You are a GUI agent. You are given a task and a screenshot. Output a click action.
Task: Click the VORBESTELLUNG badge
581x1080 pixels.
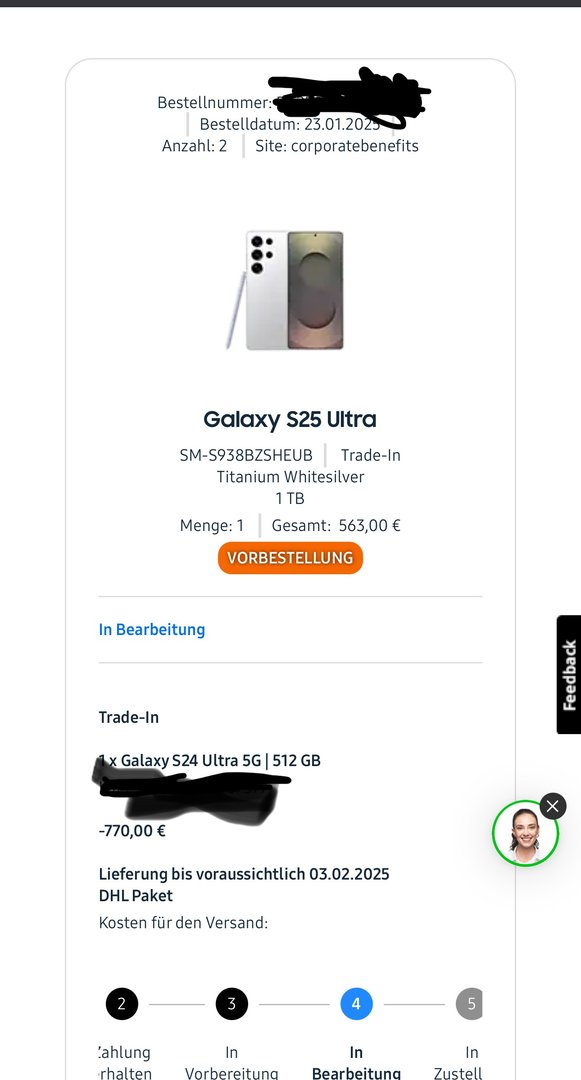tap(290, 558)
